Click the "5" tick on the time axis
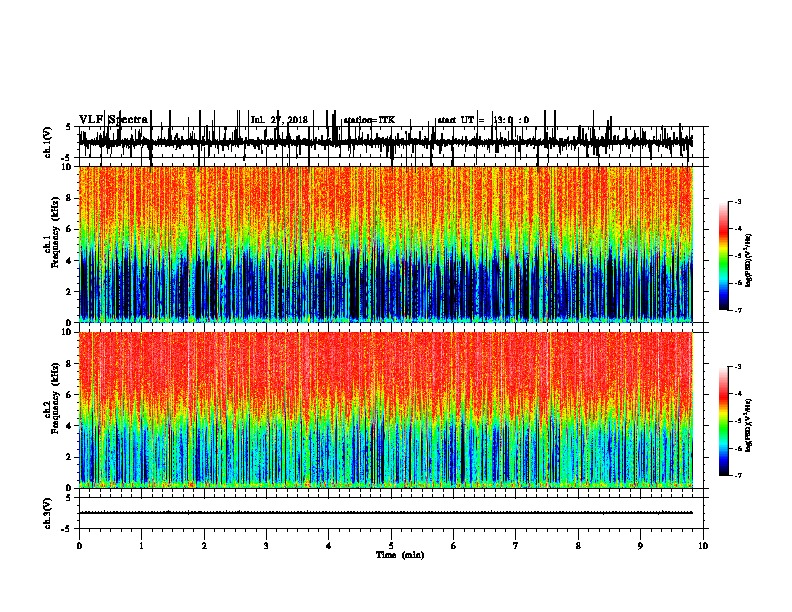This screenshot has width=792, height=612. (x=391, y=546)
